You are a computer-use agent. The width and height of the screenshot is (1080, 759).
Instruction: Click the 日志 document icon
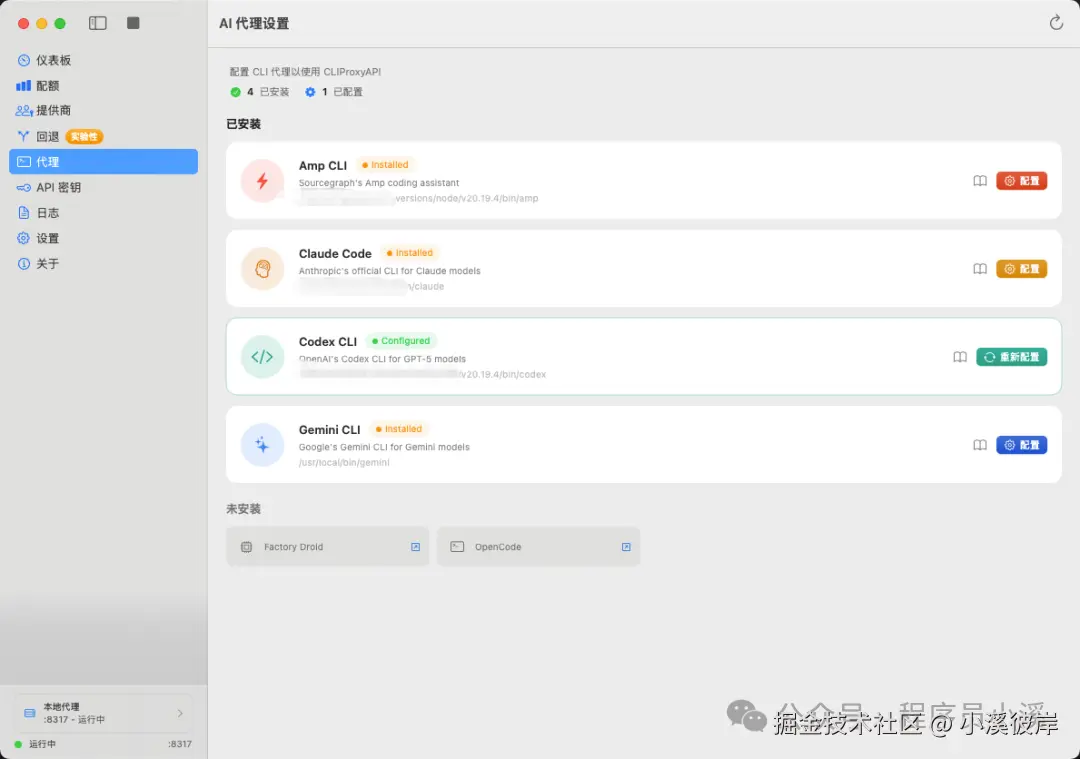pos(23,213)
